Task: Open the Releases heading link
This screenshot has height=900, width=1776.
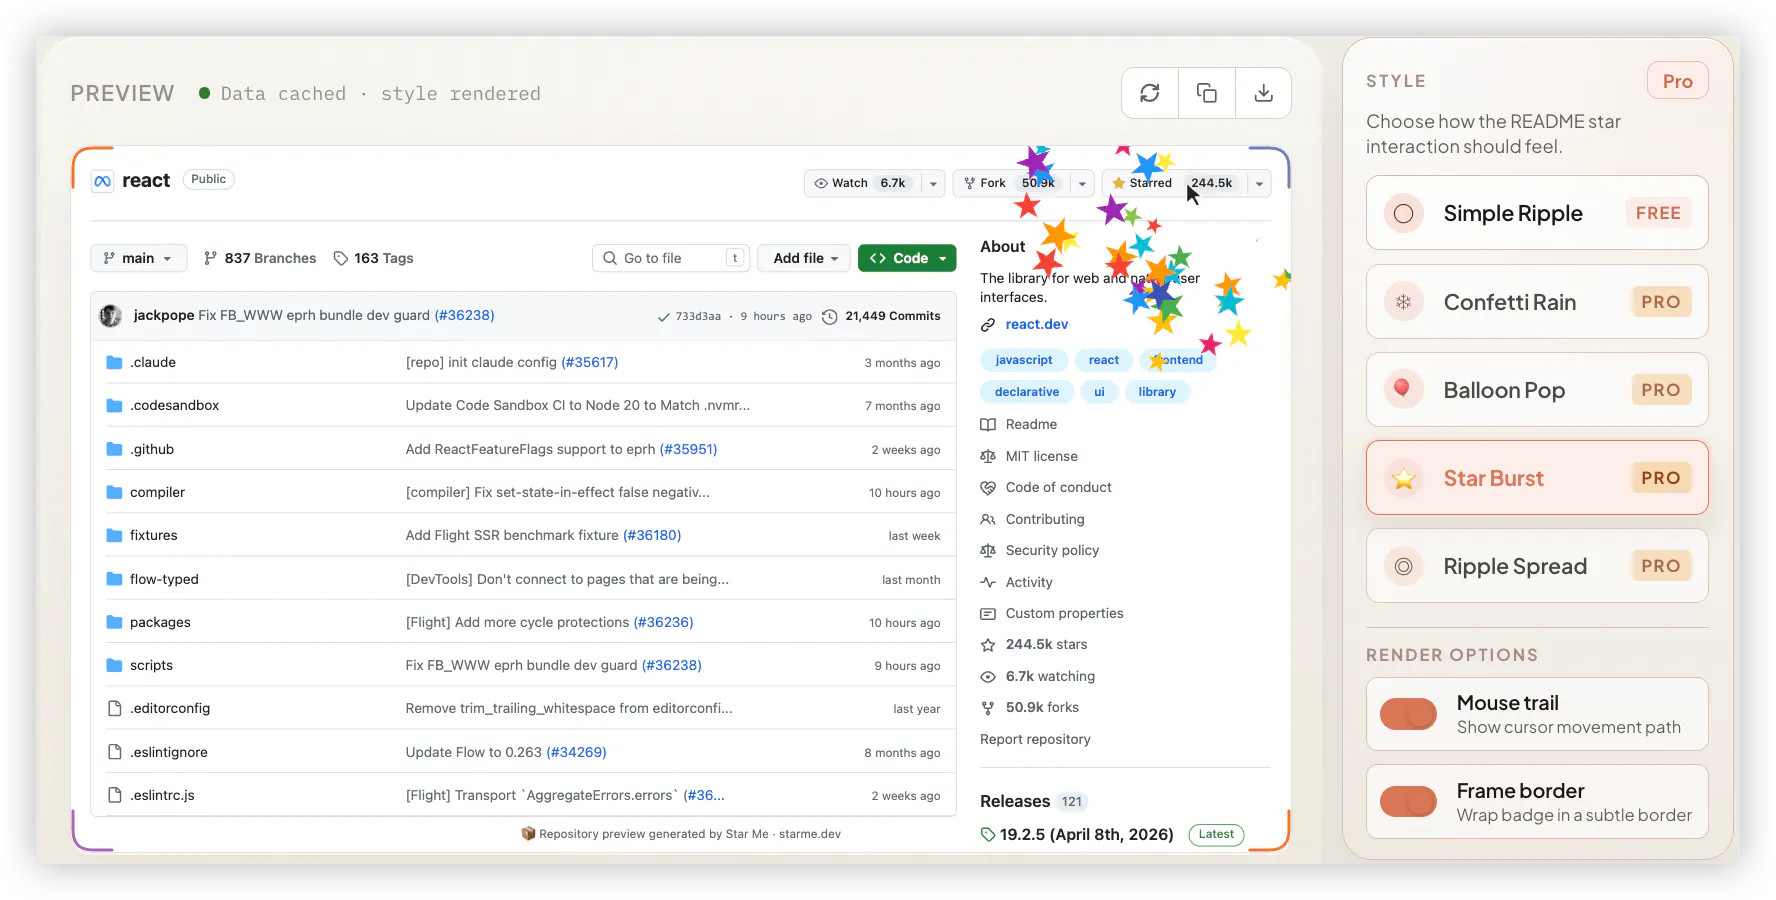Action: point(1015,801)
